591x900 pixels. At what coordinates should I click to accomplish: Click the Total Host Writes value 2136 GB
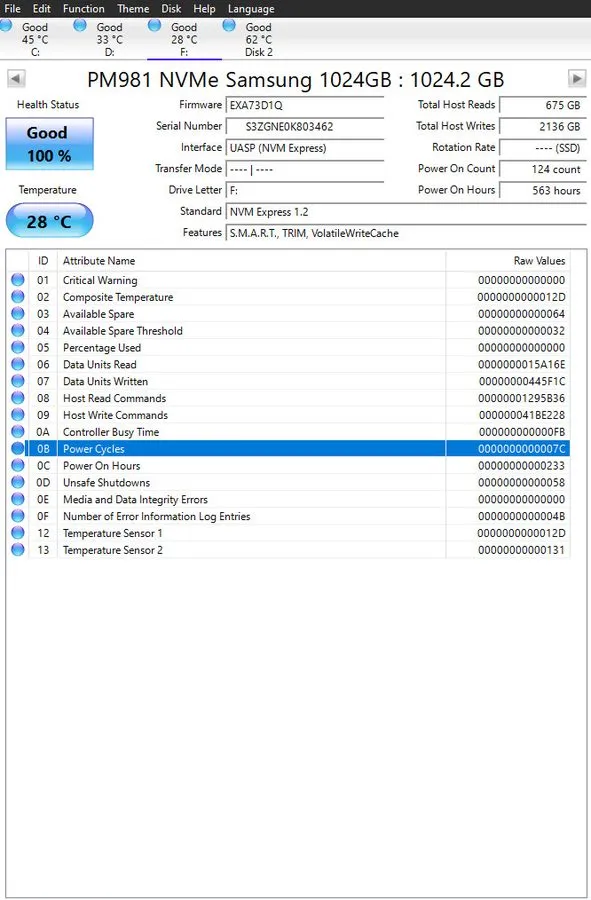click(x=543, y=126)
